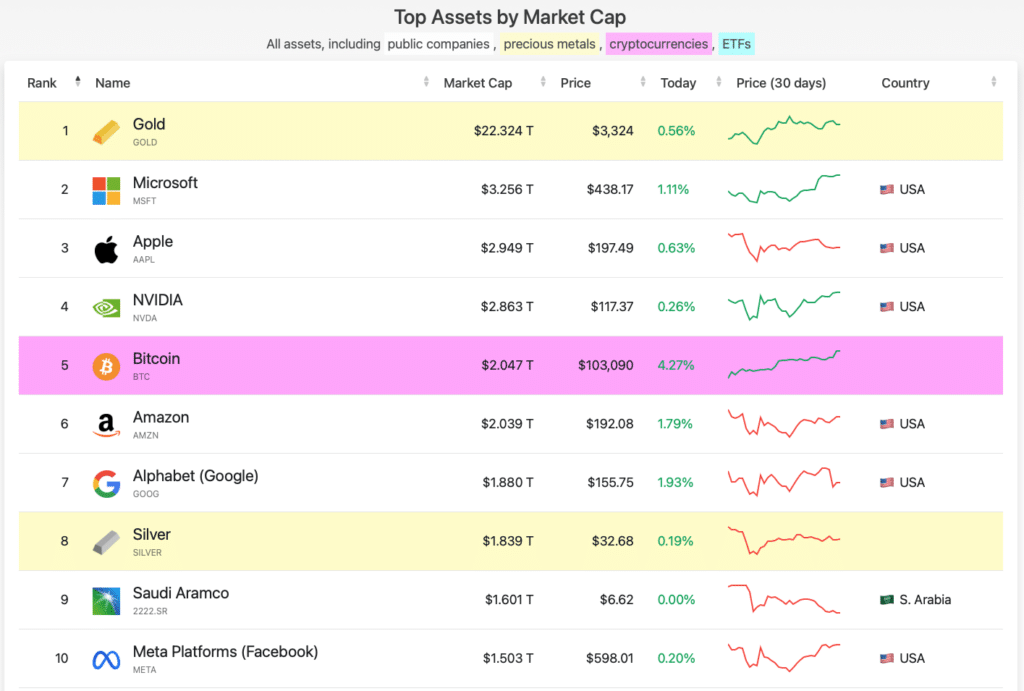The width and height of the screenshot is (1024, 691).
Task: Click Alphabet's 1.93% daily change
Action: coord(675,483)
